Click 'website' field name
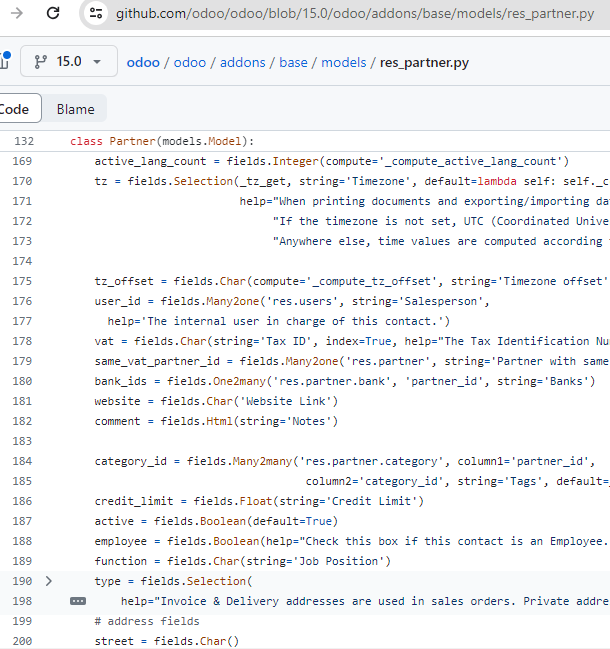Image resolution: width=610 pixels, height=649 pixels. [118, 401]
